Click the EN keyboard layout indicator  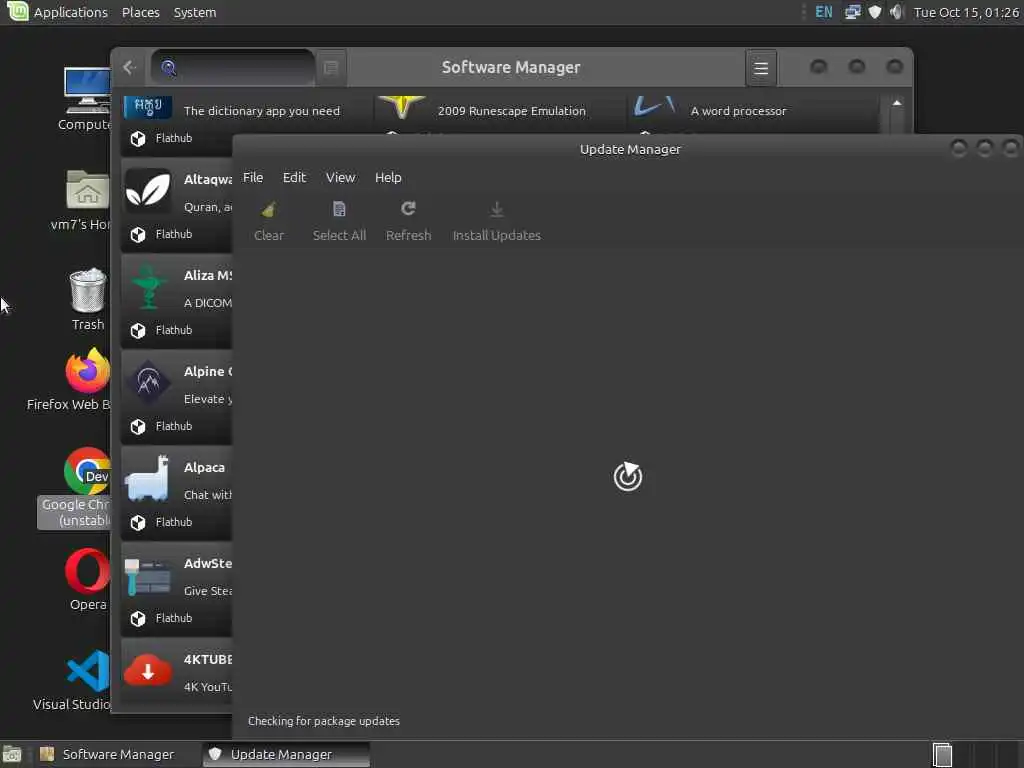point(824,12)
